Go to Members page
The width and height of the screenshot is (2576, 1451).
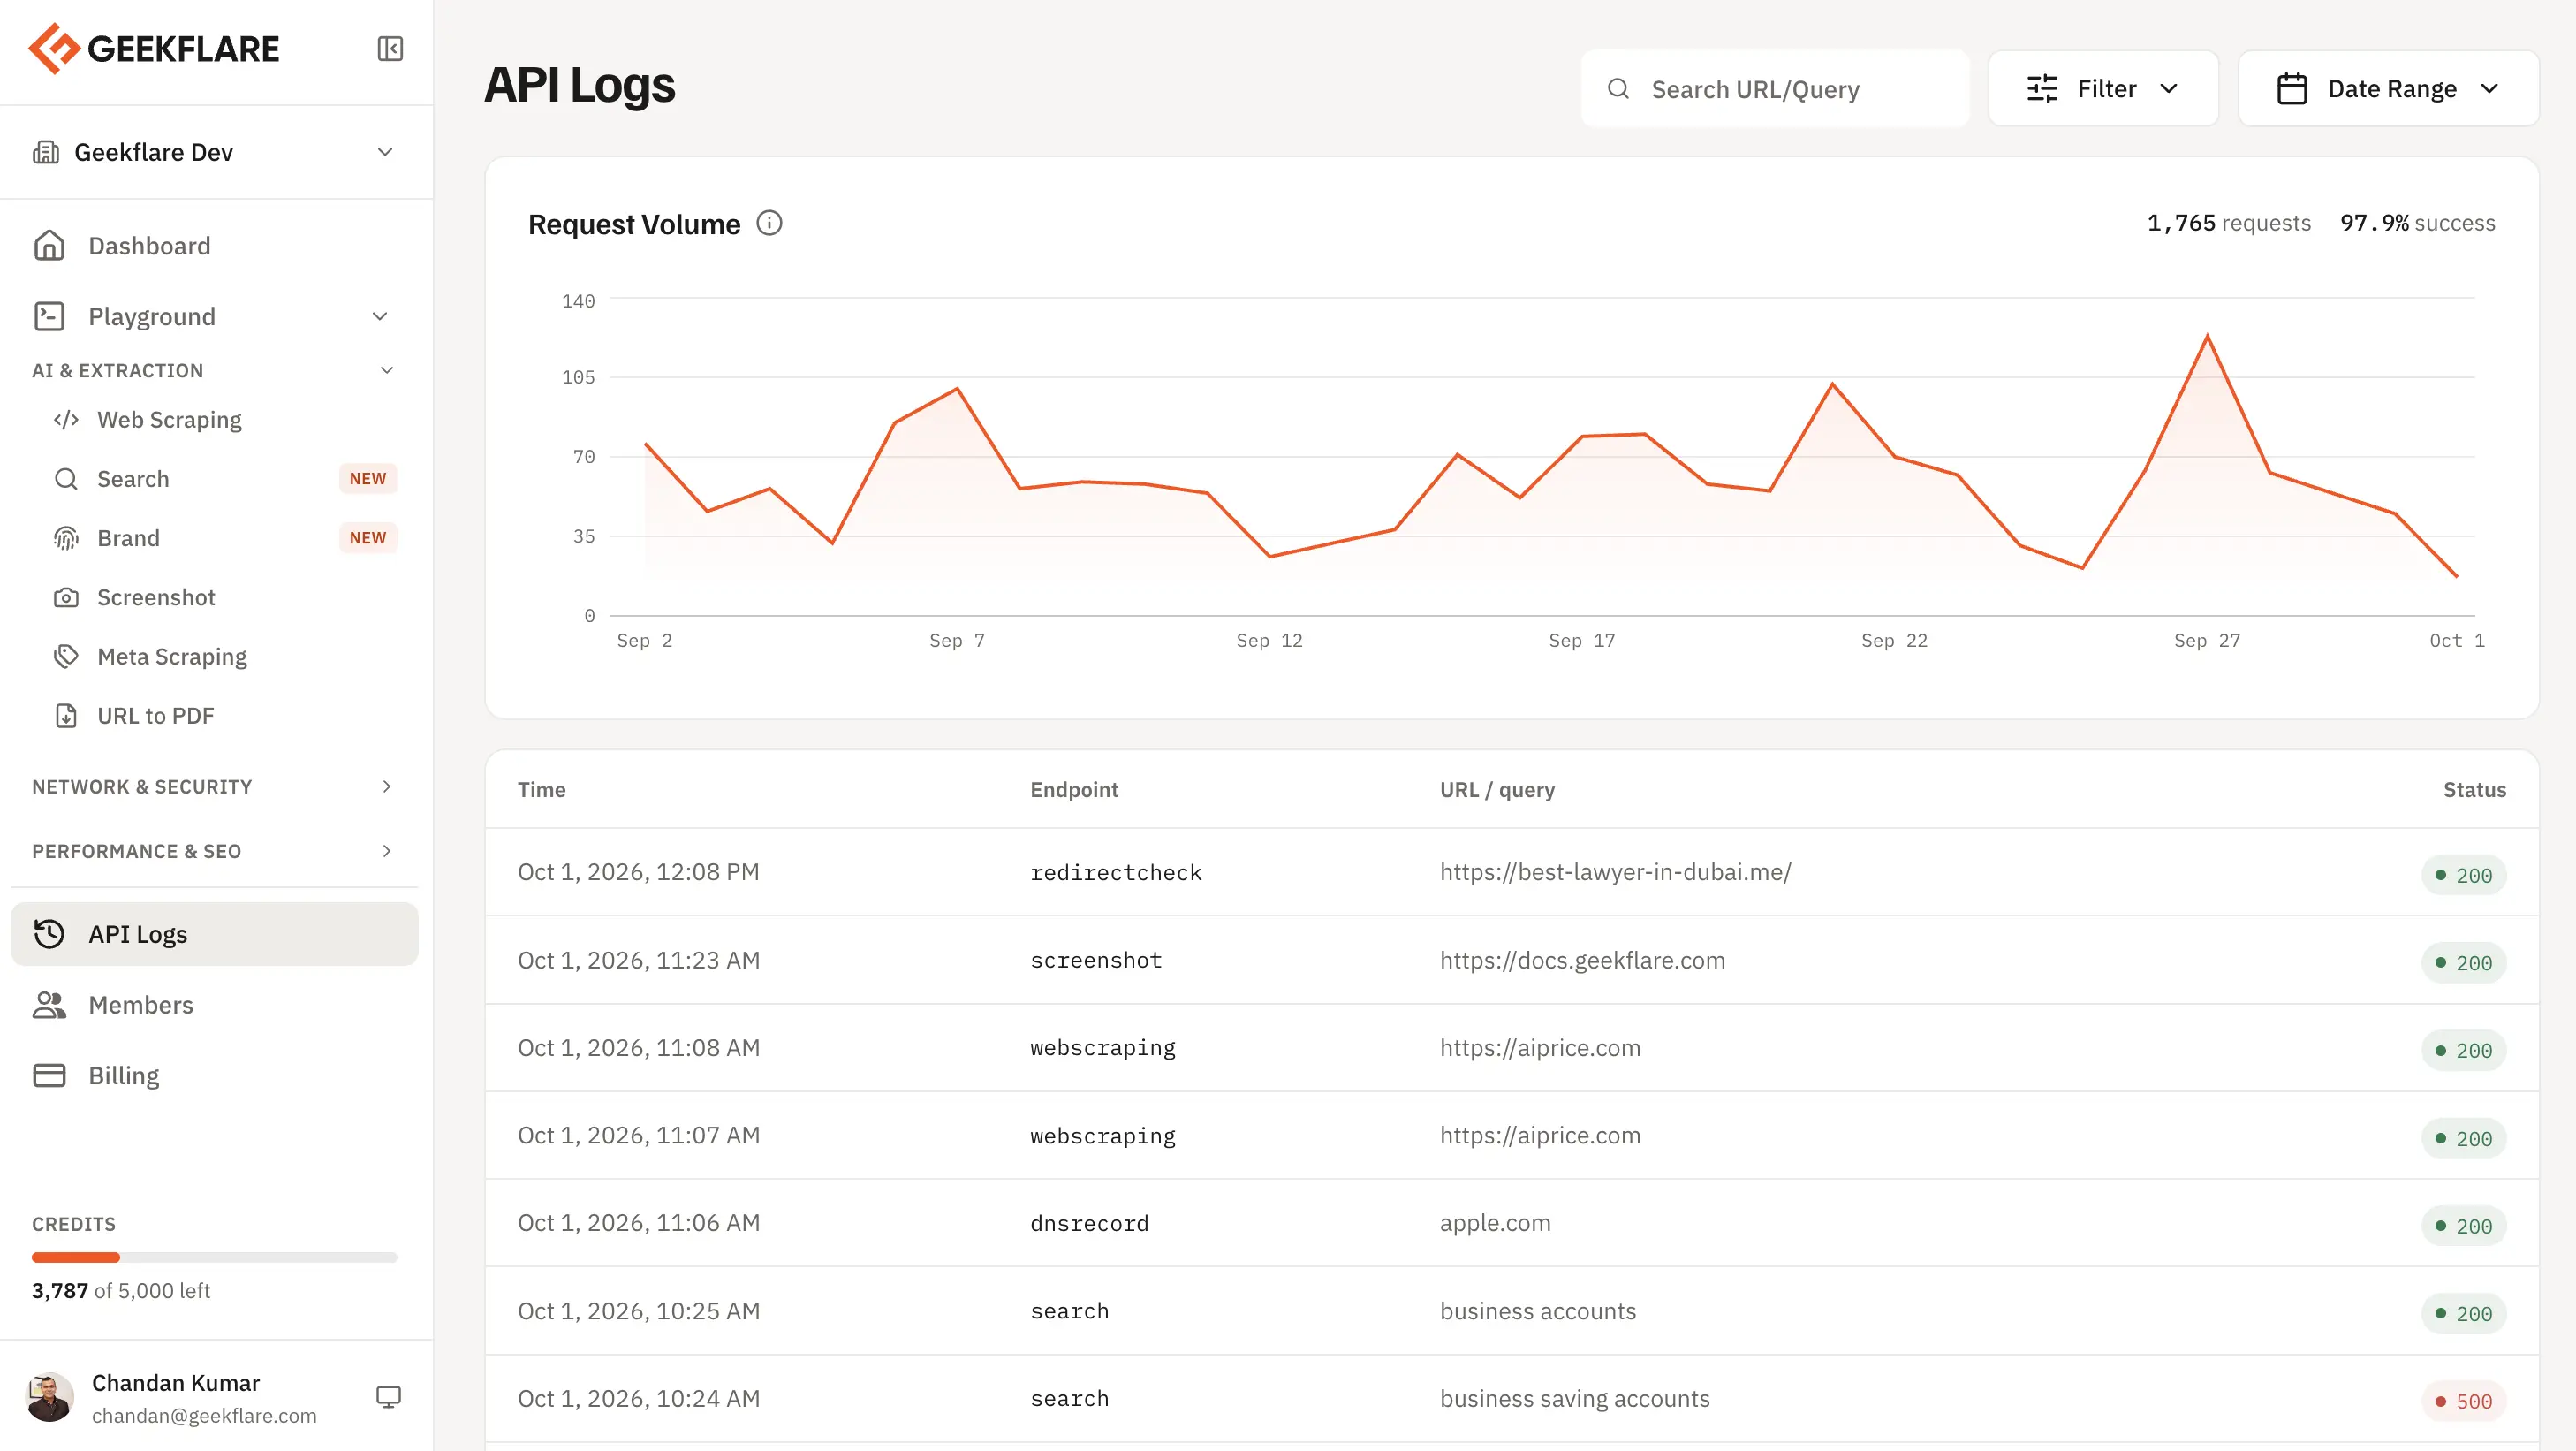pos(214,1005)
